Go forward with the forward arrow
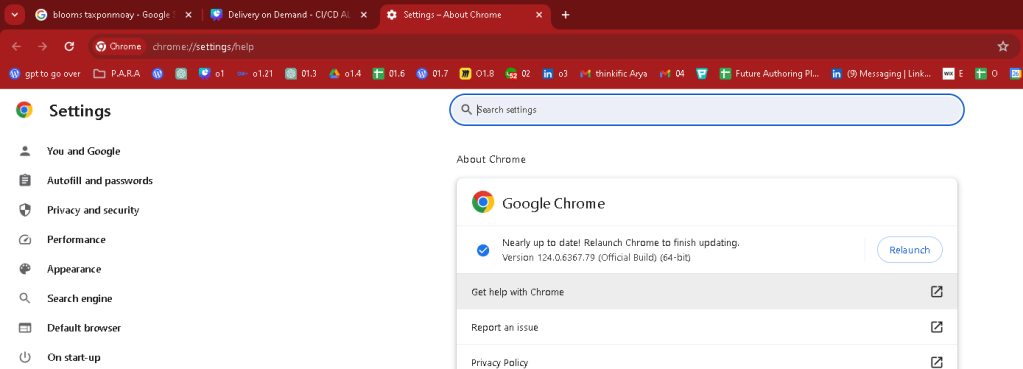Viewport: 1023px width, 369px height. point(42,46)
